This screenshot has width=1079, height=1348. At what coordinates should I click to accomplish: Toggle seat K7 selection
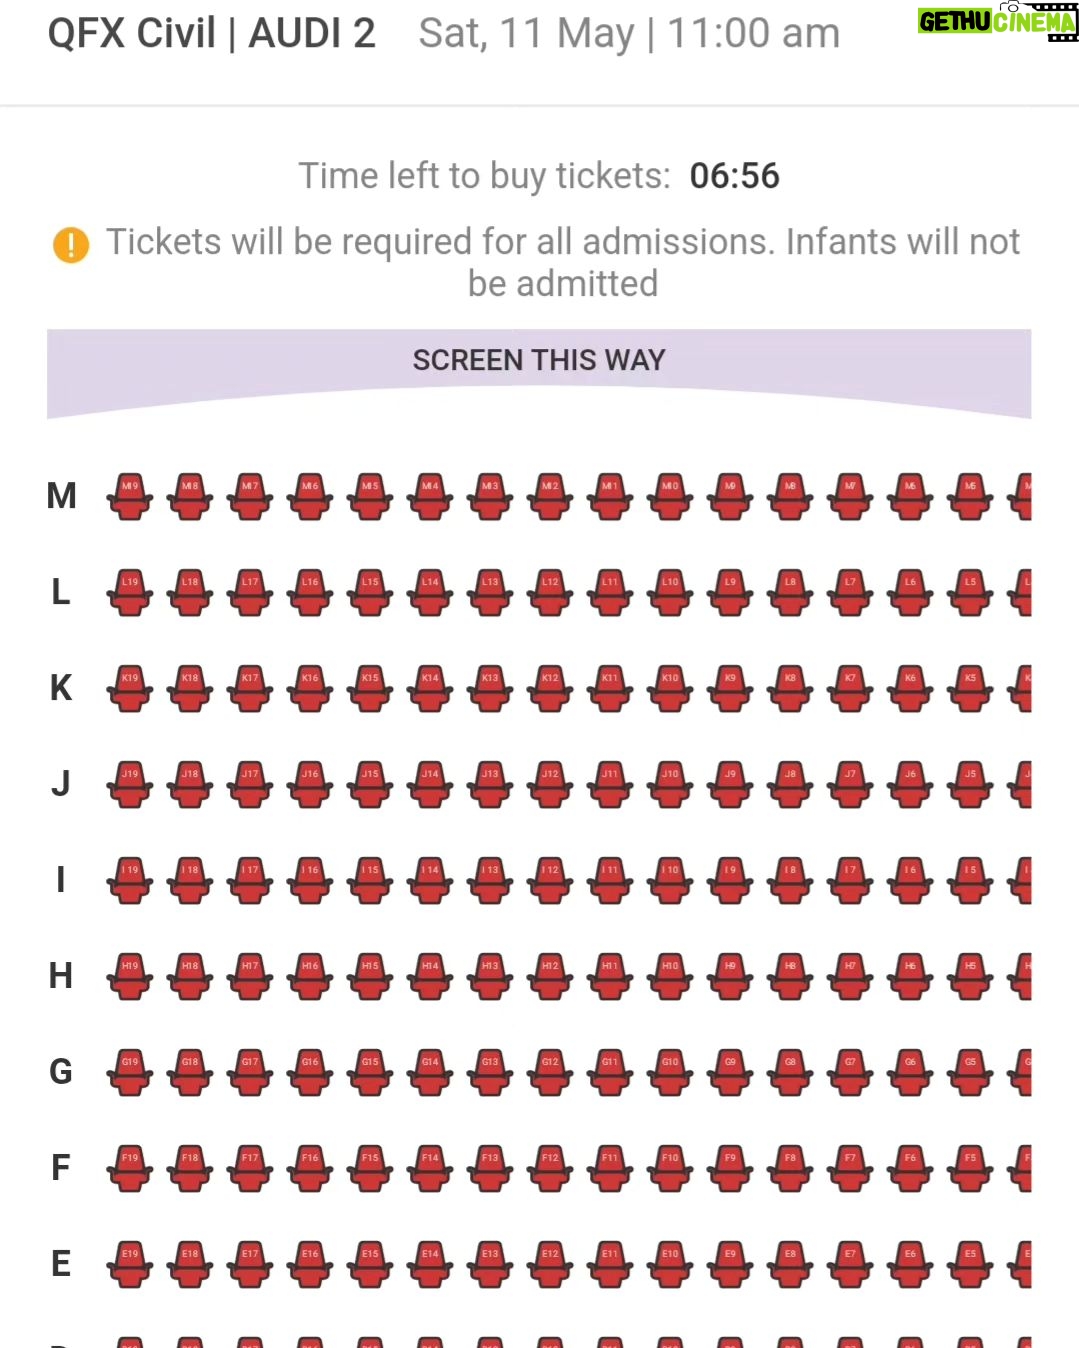point(850,688)
